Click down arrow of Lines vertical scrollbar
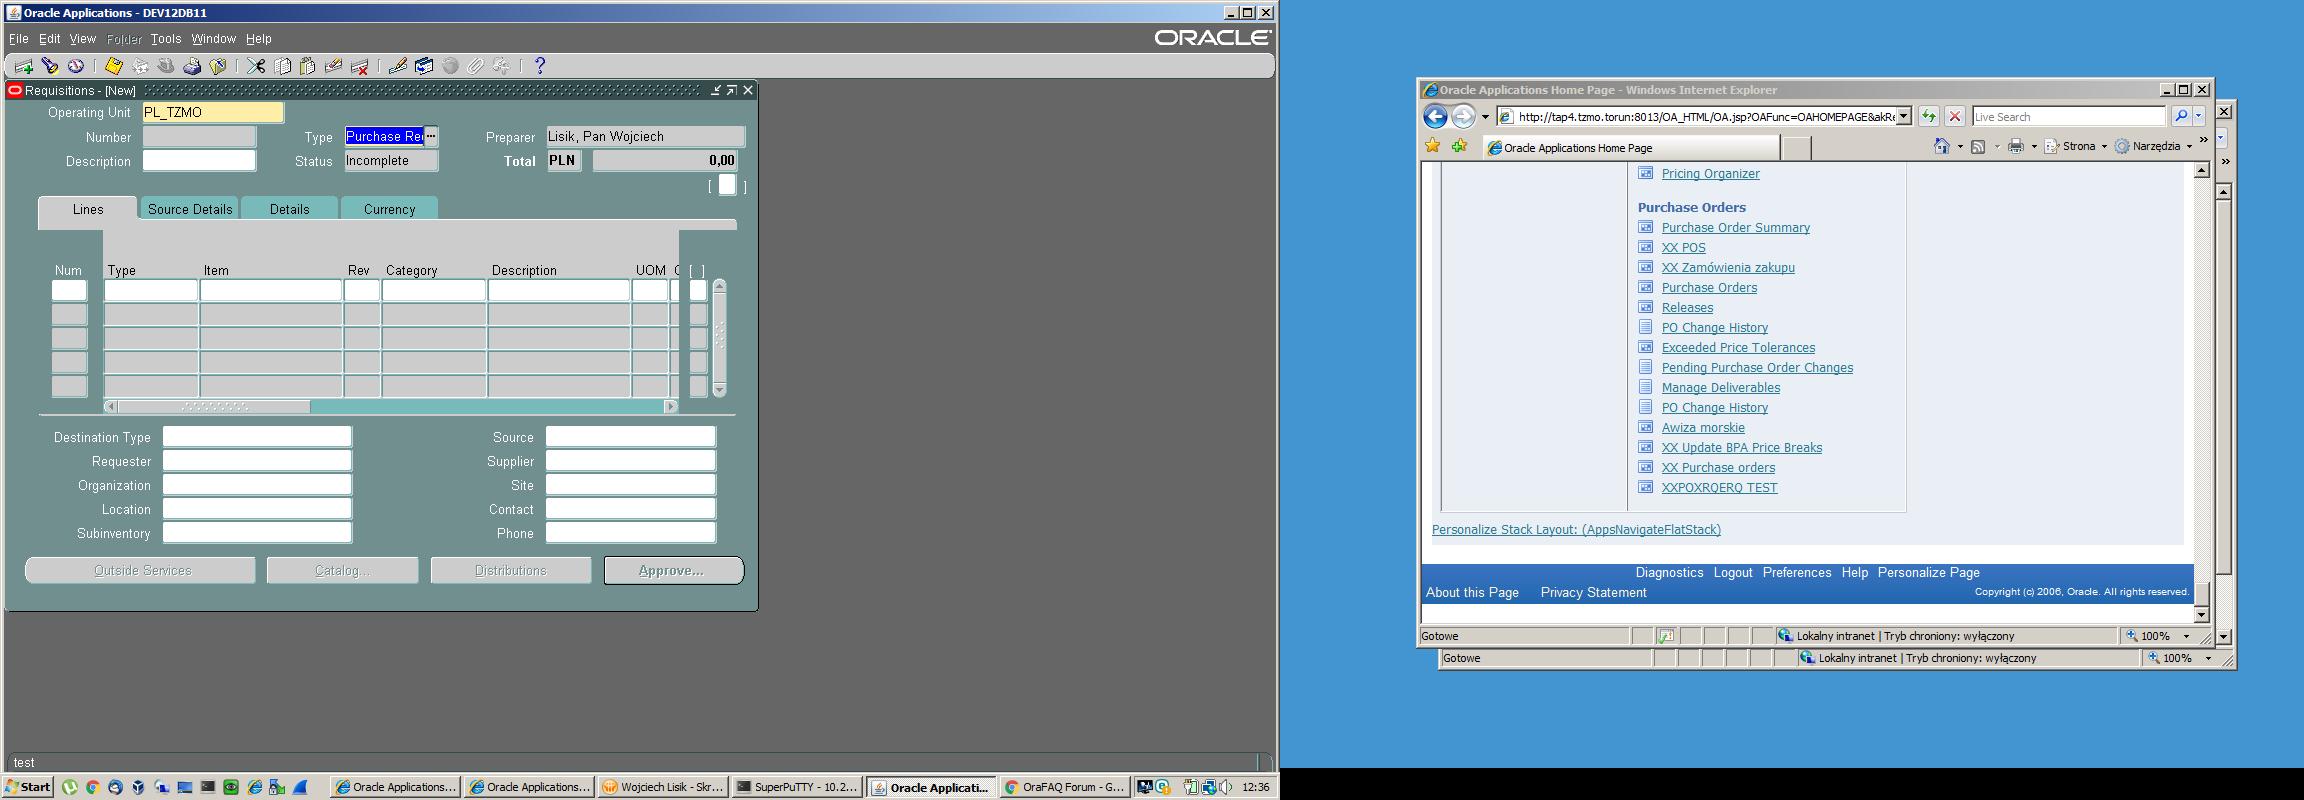Screen dimensions: 2304x800 (x=719, y=389)
